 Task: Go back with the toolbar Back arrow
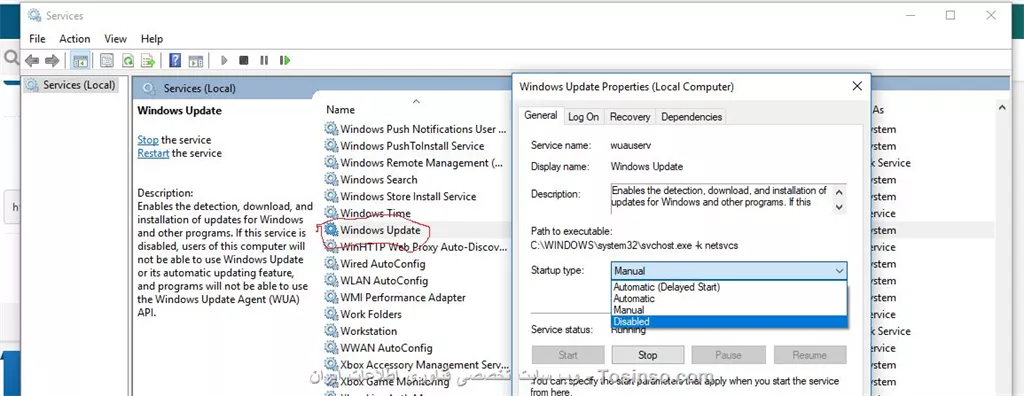31,61
